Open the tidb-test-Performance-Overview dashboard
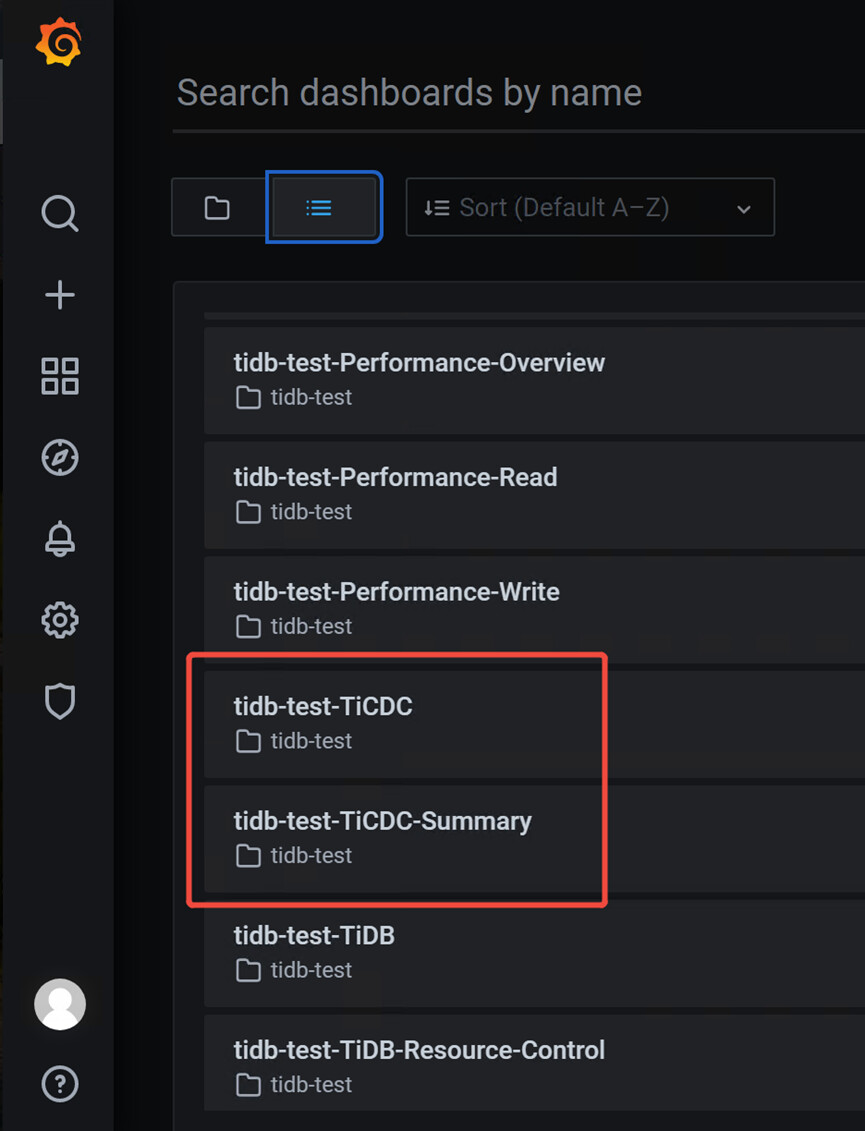This screenshot has width=865, height=1131. coord(419,362)
